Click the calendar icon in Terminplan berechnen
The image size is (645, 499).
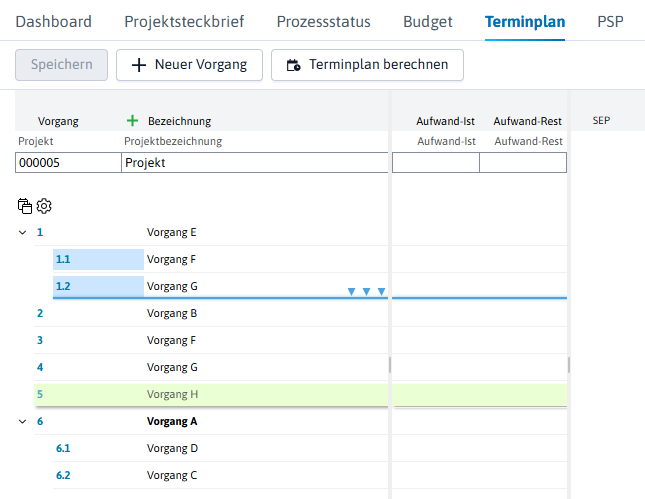[293, 65]
